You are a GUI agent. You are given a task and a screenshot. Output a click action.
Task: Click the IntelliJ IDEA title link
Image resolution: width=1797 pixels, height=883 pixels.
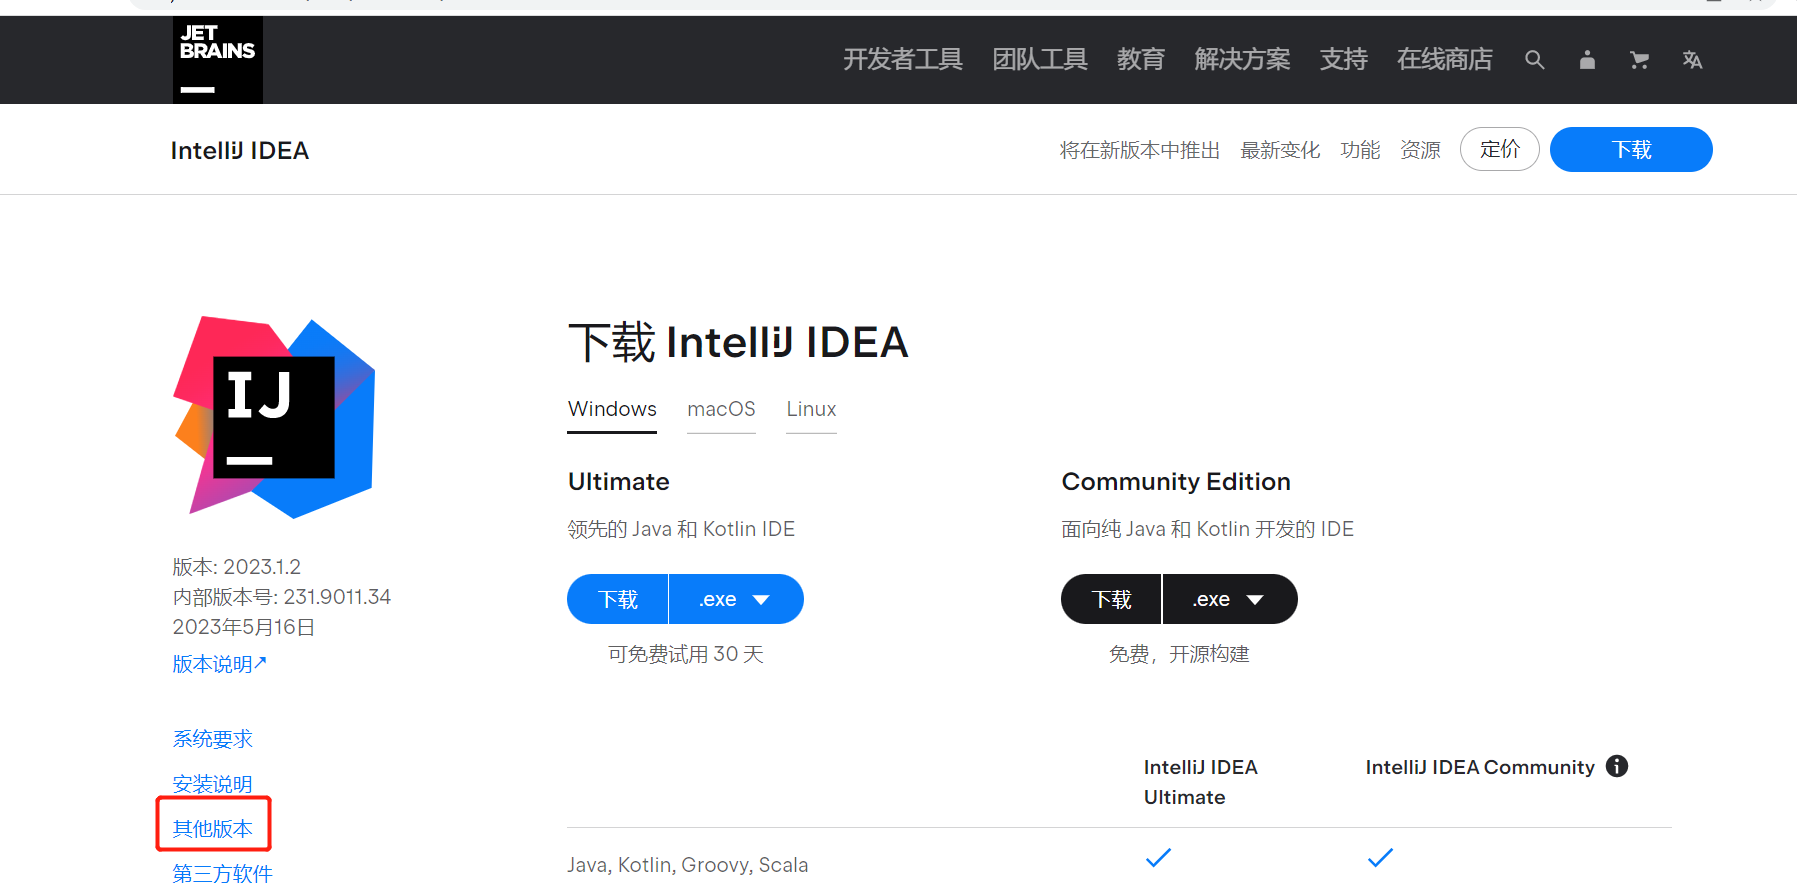point(240,151)
